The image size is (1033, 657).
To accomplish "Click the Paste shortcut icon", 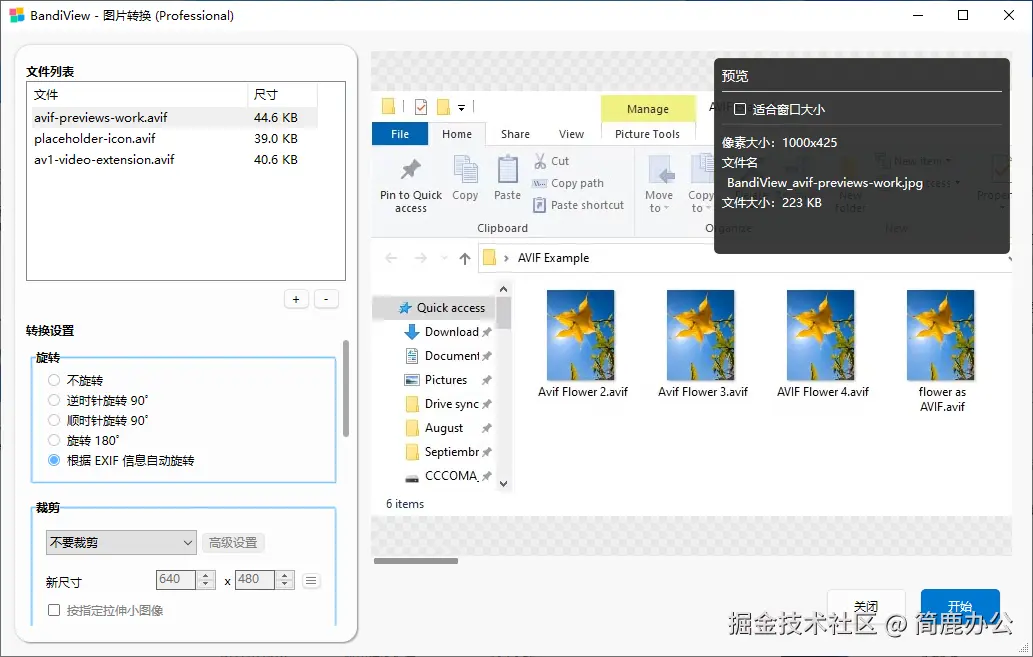I will pyautogui.click(x=580, y=205).
